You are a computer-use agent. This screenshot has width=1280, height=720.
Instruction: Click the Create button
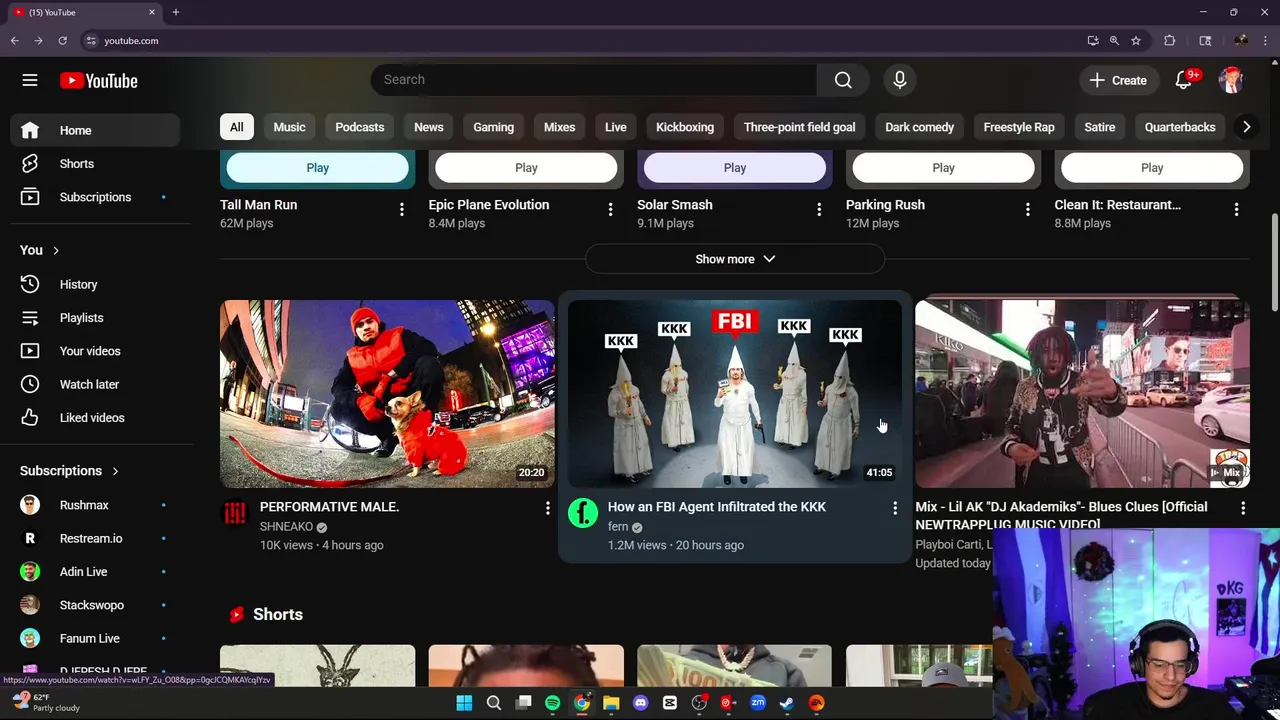point(1118,80)
